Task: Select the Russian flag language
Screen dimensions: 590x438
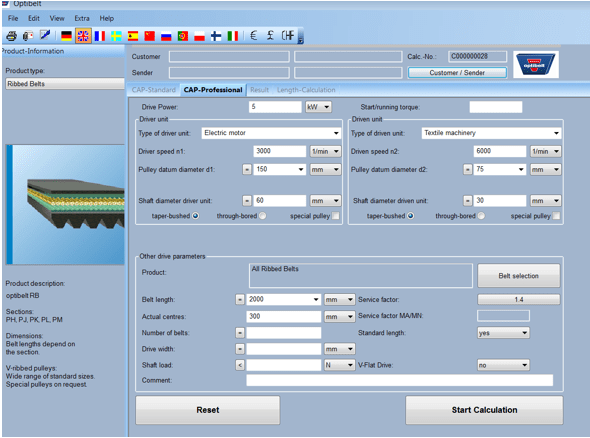Action: pyautogui.click(x=166, y=36)
